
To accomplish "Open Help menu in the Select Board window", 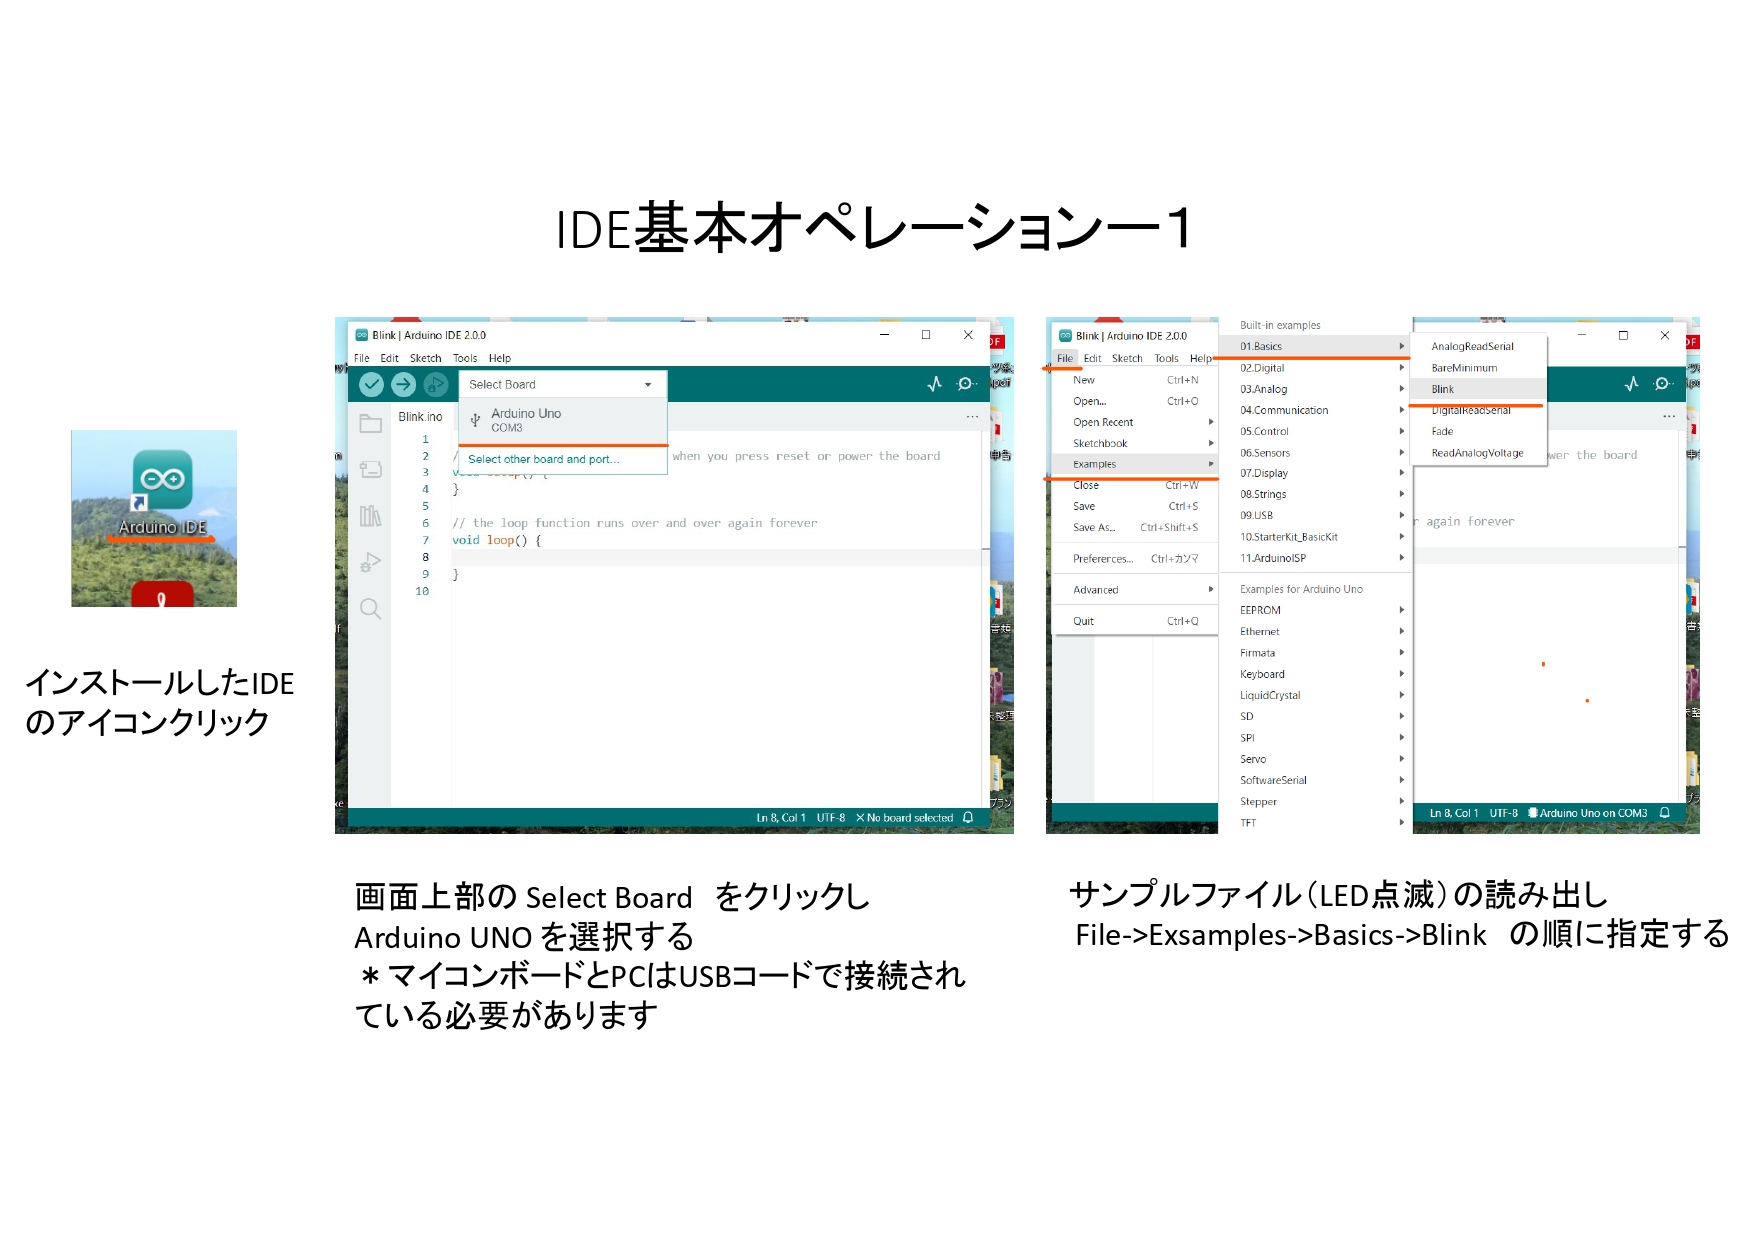I will coord(500,358).
